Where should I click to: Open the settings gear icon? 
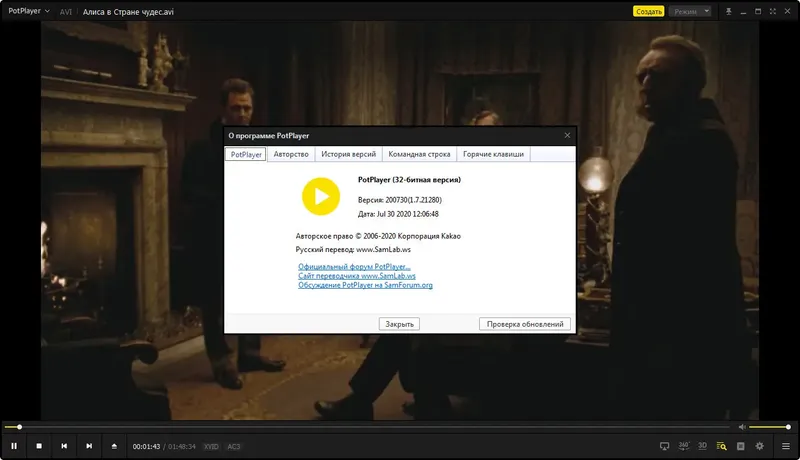pos(760,446)
